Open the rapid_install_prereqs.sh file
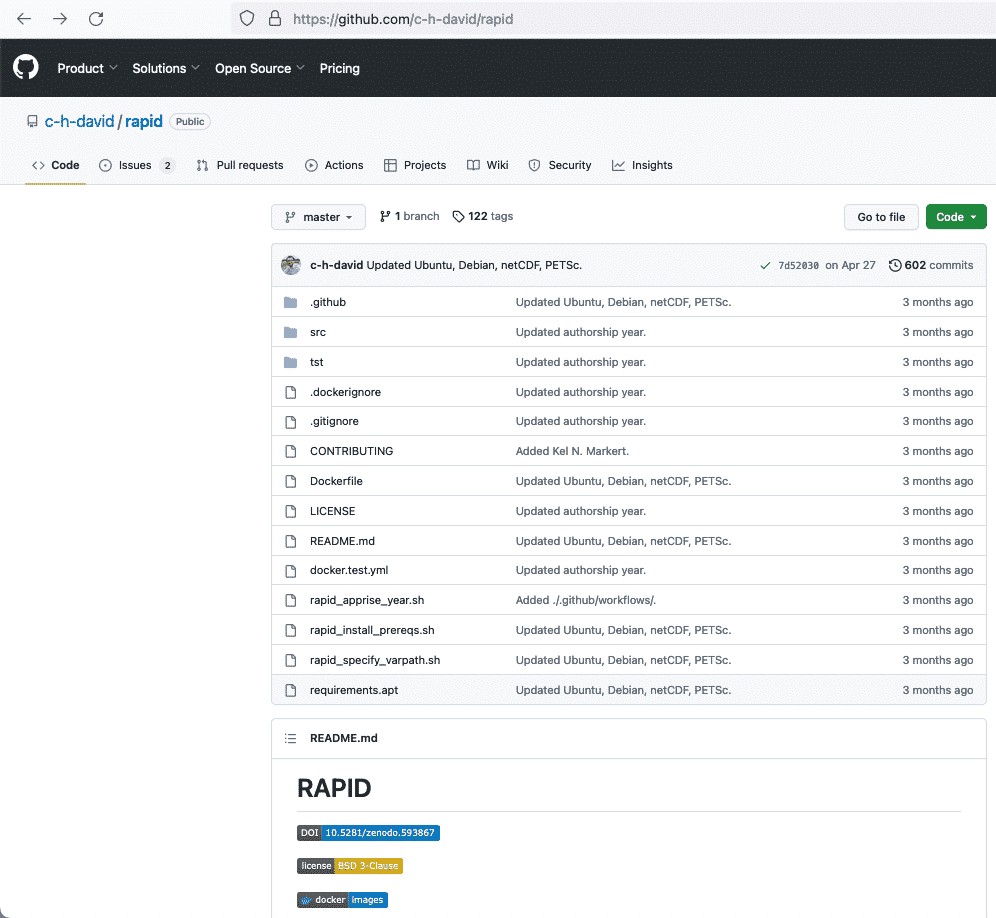The image size is (996, 918). pos(372,630)
